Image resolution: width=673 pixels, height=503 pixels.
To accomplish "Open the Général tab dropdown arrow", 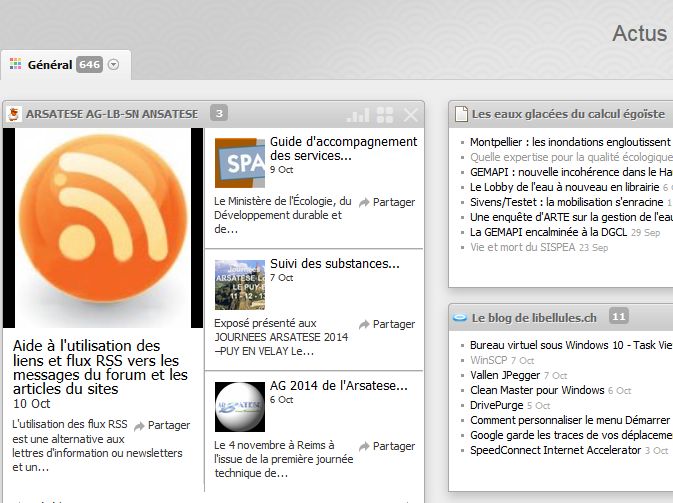I will pos(113,65).
